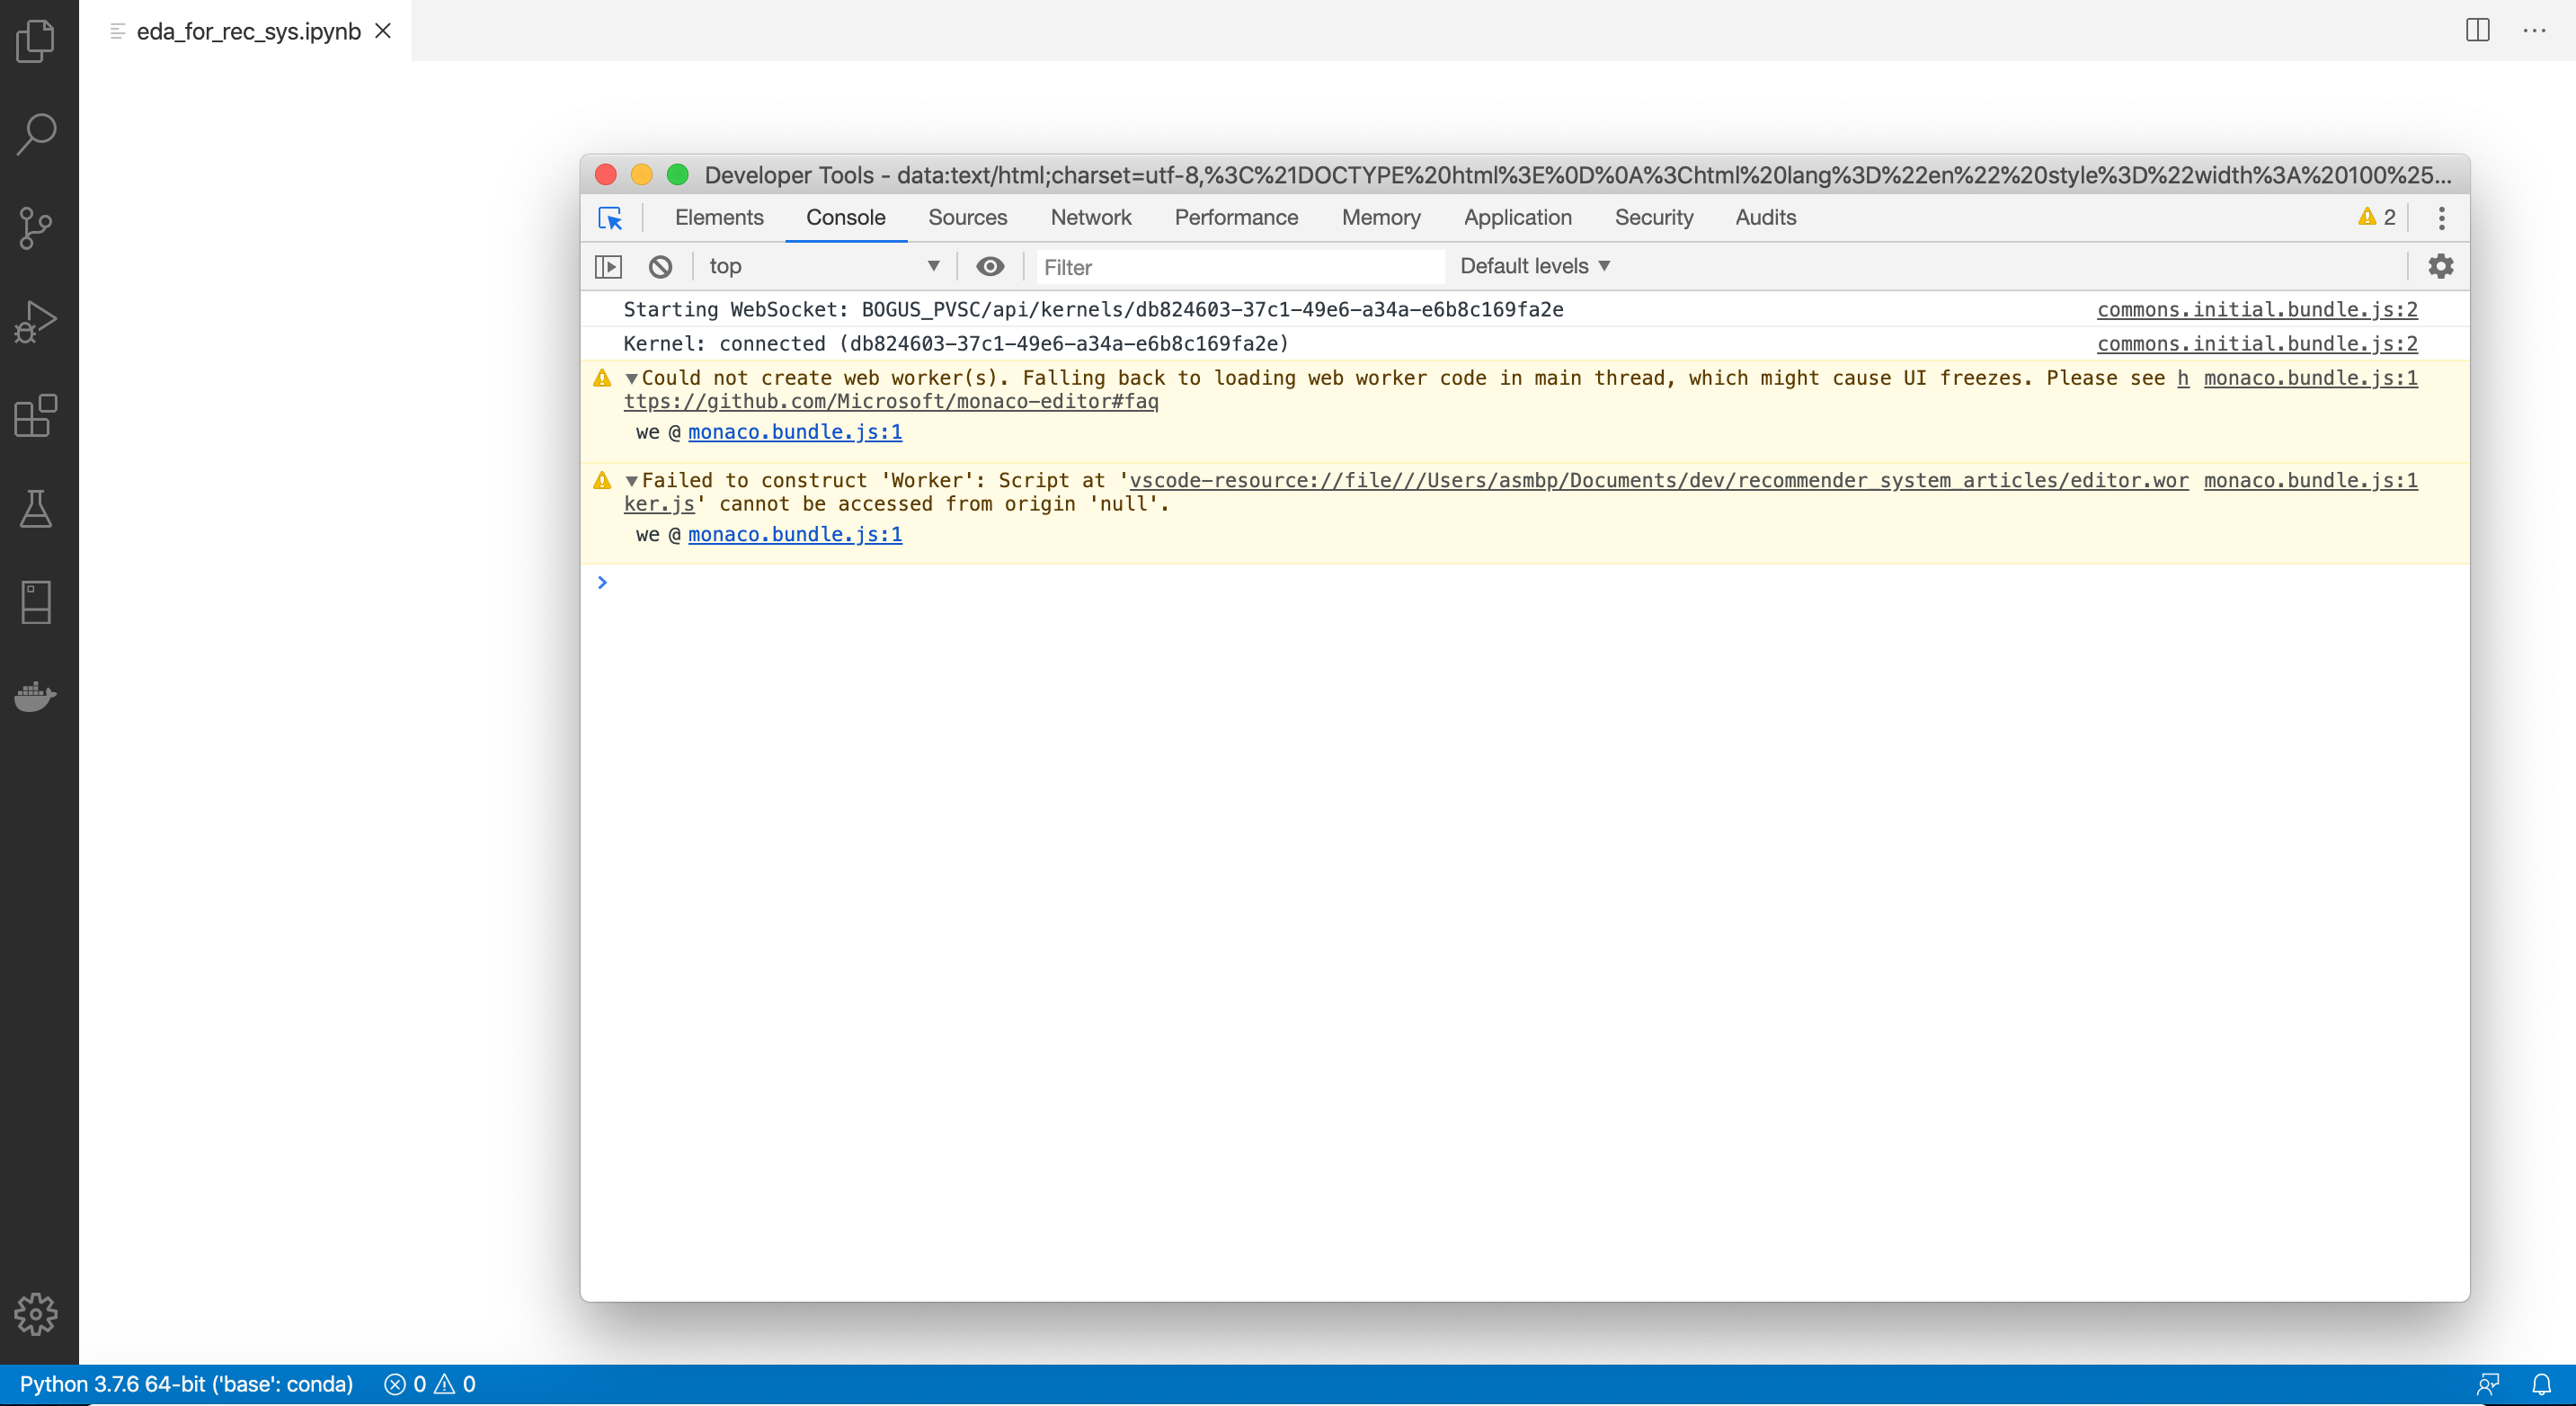
Task: Select the Python 3.7.6 interpreter in status bar
Action: (x=185, y=1384)
